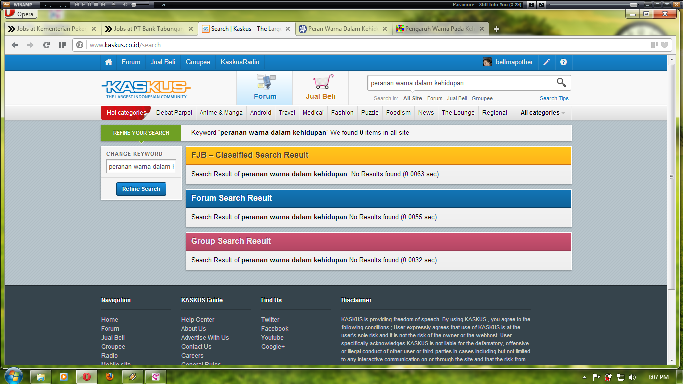Click the Hot categories red tab
The height and width of the screenshot is (384, 683).
pyautogui.click(x=126, y=113)
